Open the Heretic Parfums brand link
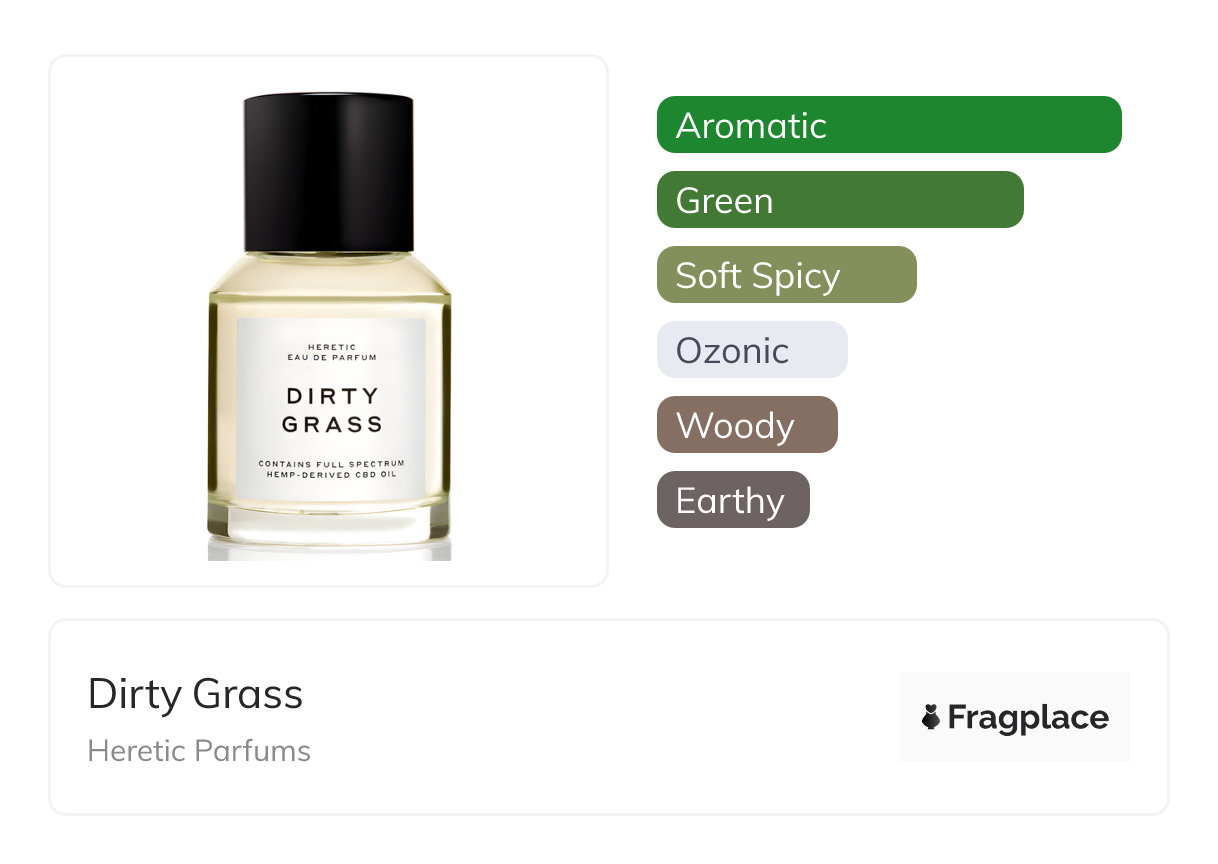Screen dimensions: 1218x864 point(199,751)
